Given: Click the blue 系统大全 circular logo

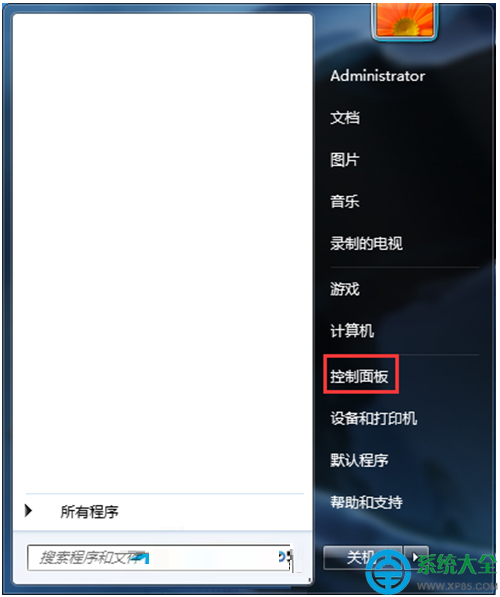Looking at the screenshot, I should coord(388,573).
